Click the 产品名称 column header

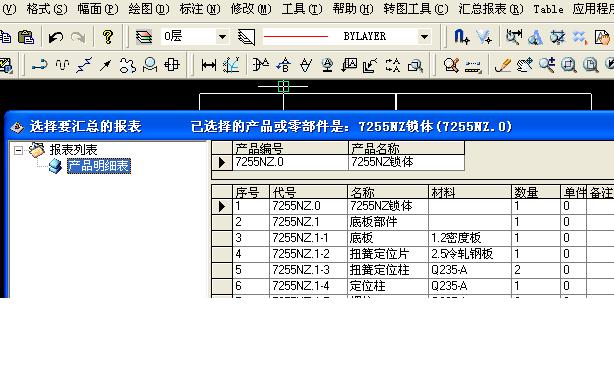pos(406,148)
